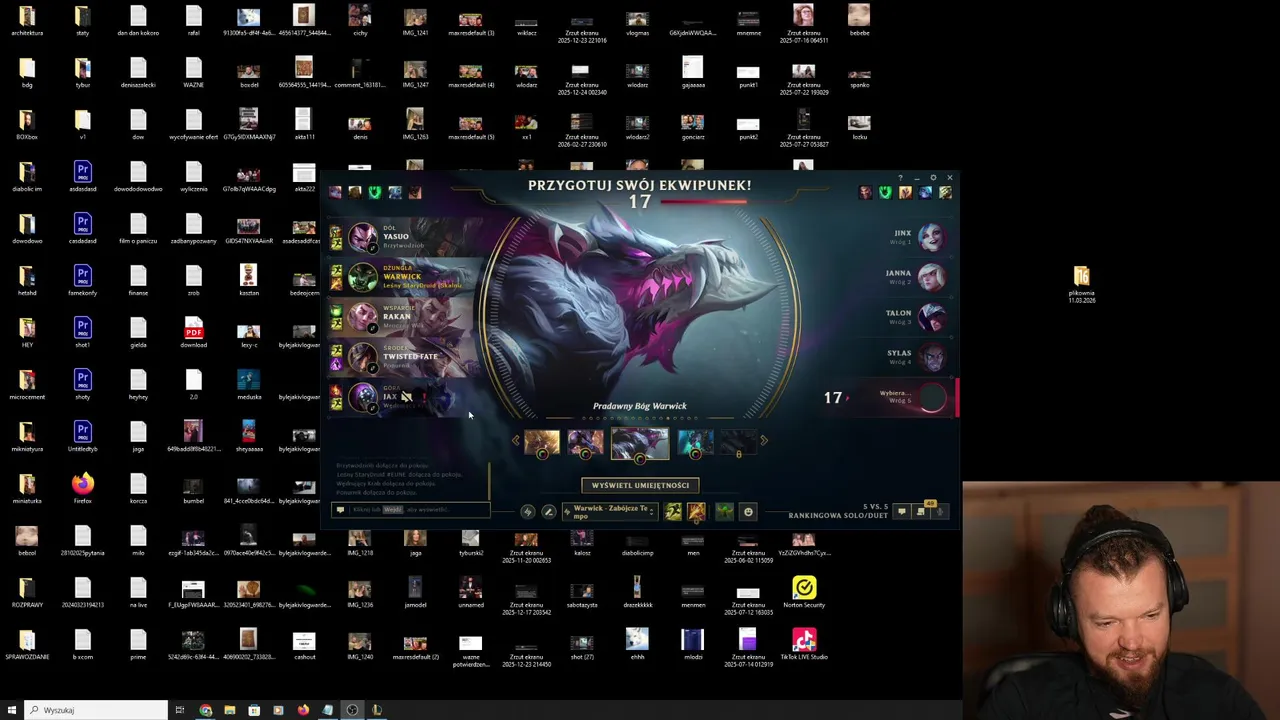Open chroma picker on Pradawny Bóg Warwick thumbnail
This screenshot has width=1280, height=720.
pyautogui.click(x=640, y=458)
